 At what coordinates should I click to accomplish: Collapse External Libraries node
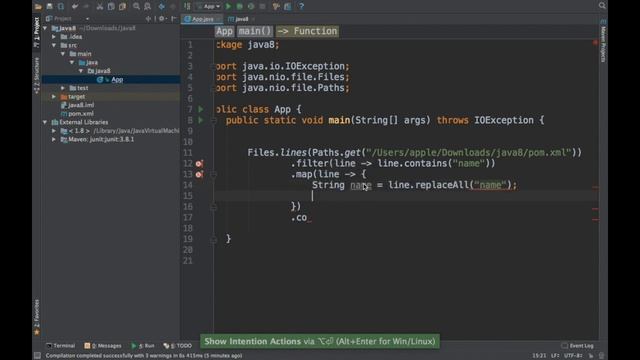click(45, 122)
